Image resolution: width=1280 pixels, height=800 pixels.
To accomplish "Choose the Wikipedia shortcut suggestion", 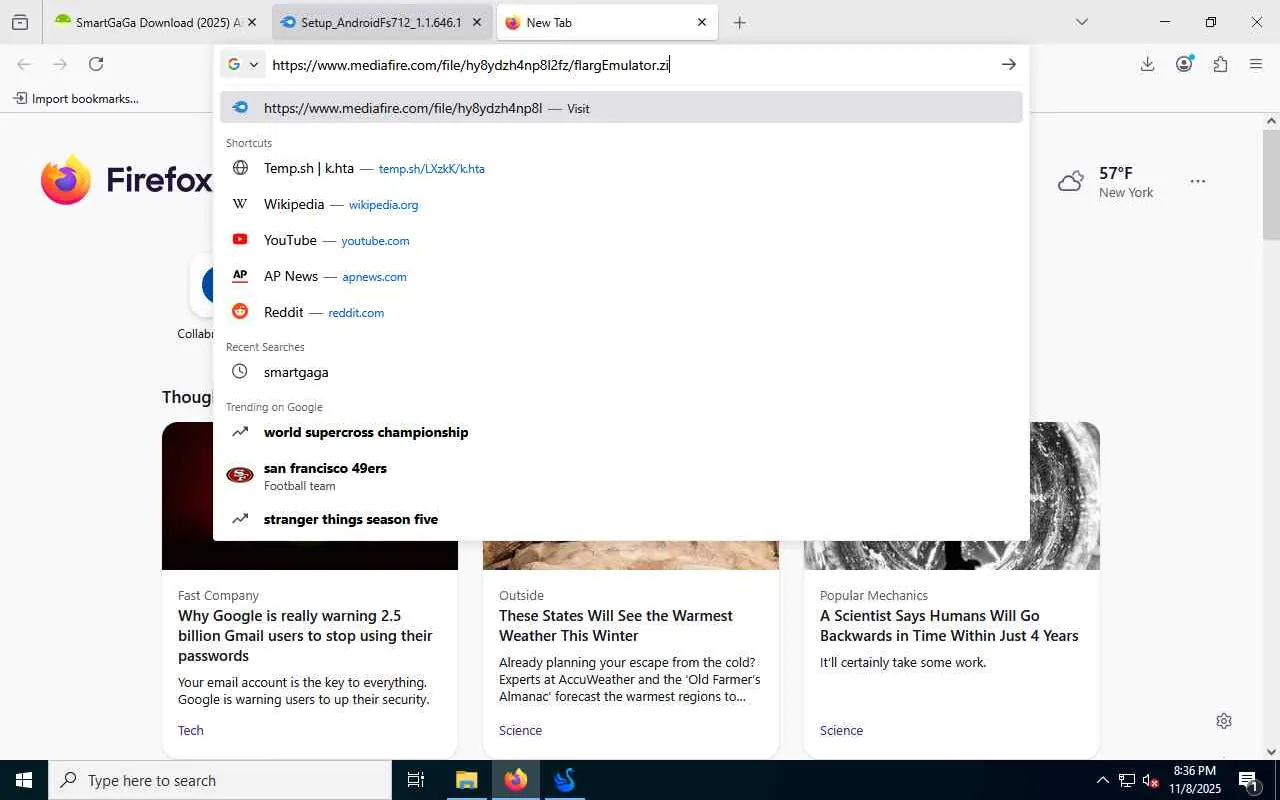I will [x=621, y=204].
